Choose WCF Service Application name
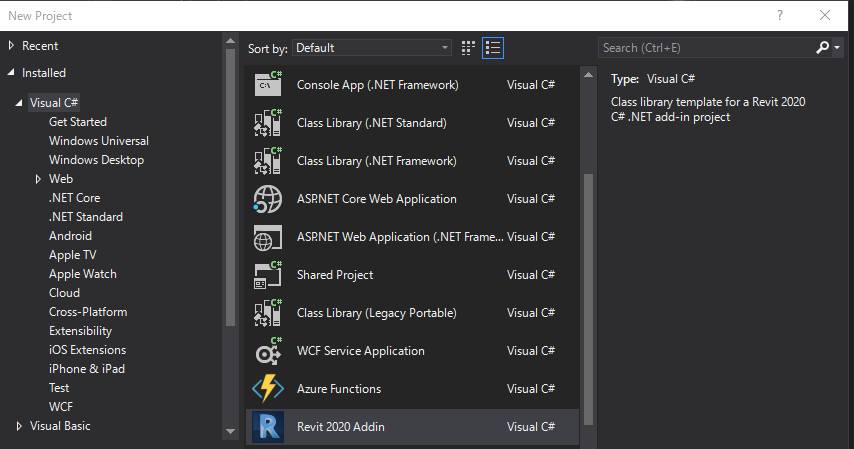Screen dimensions: 854x449 click(361, 351)
